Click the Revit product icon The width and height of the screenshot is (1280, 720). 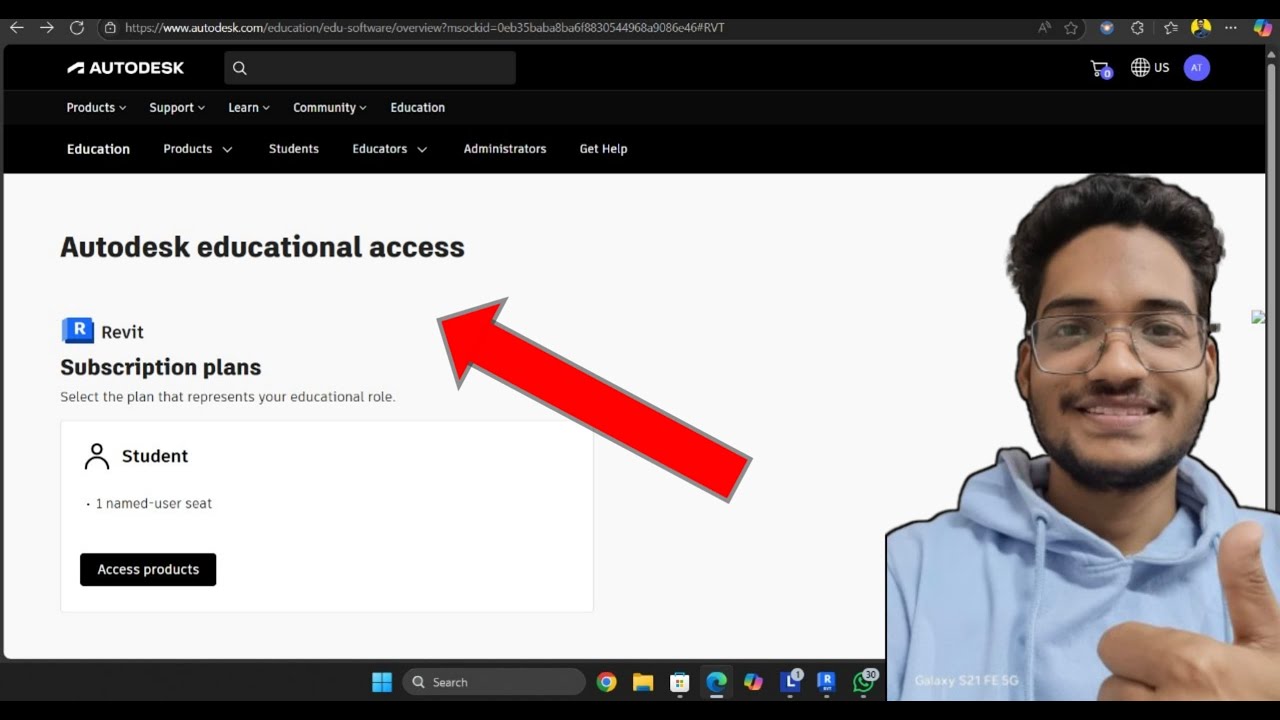pos(78,330)
